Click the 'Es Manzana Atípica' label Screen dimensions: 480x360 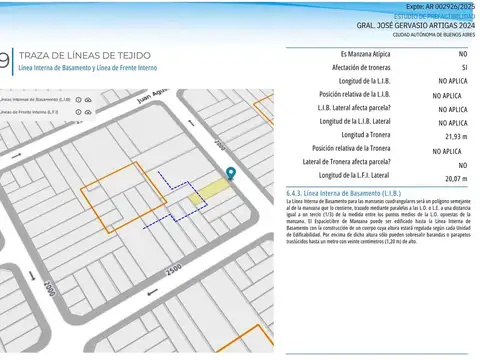click(x=365, y=54)
